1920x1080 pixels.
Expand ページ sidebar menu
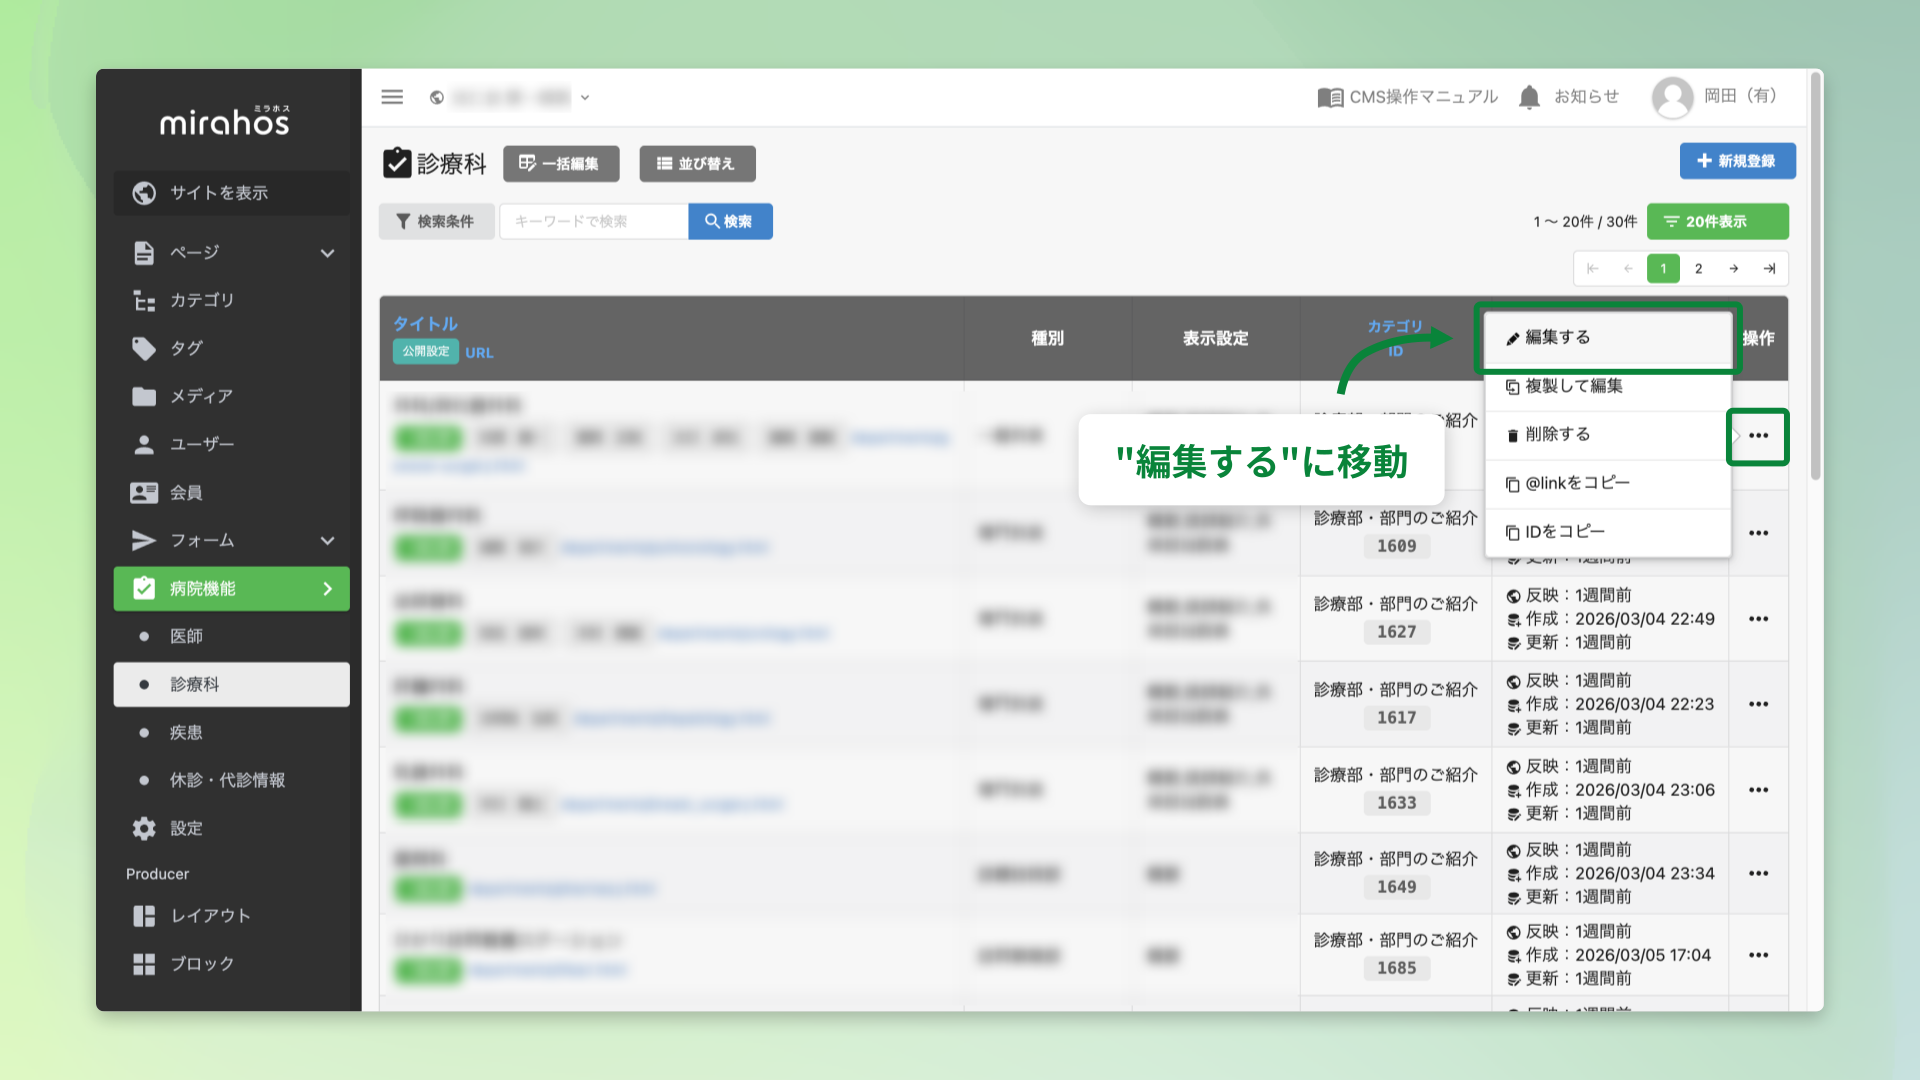232,252
